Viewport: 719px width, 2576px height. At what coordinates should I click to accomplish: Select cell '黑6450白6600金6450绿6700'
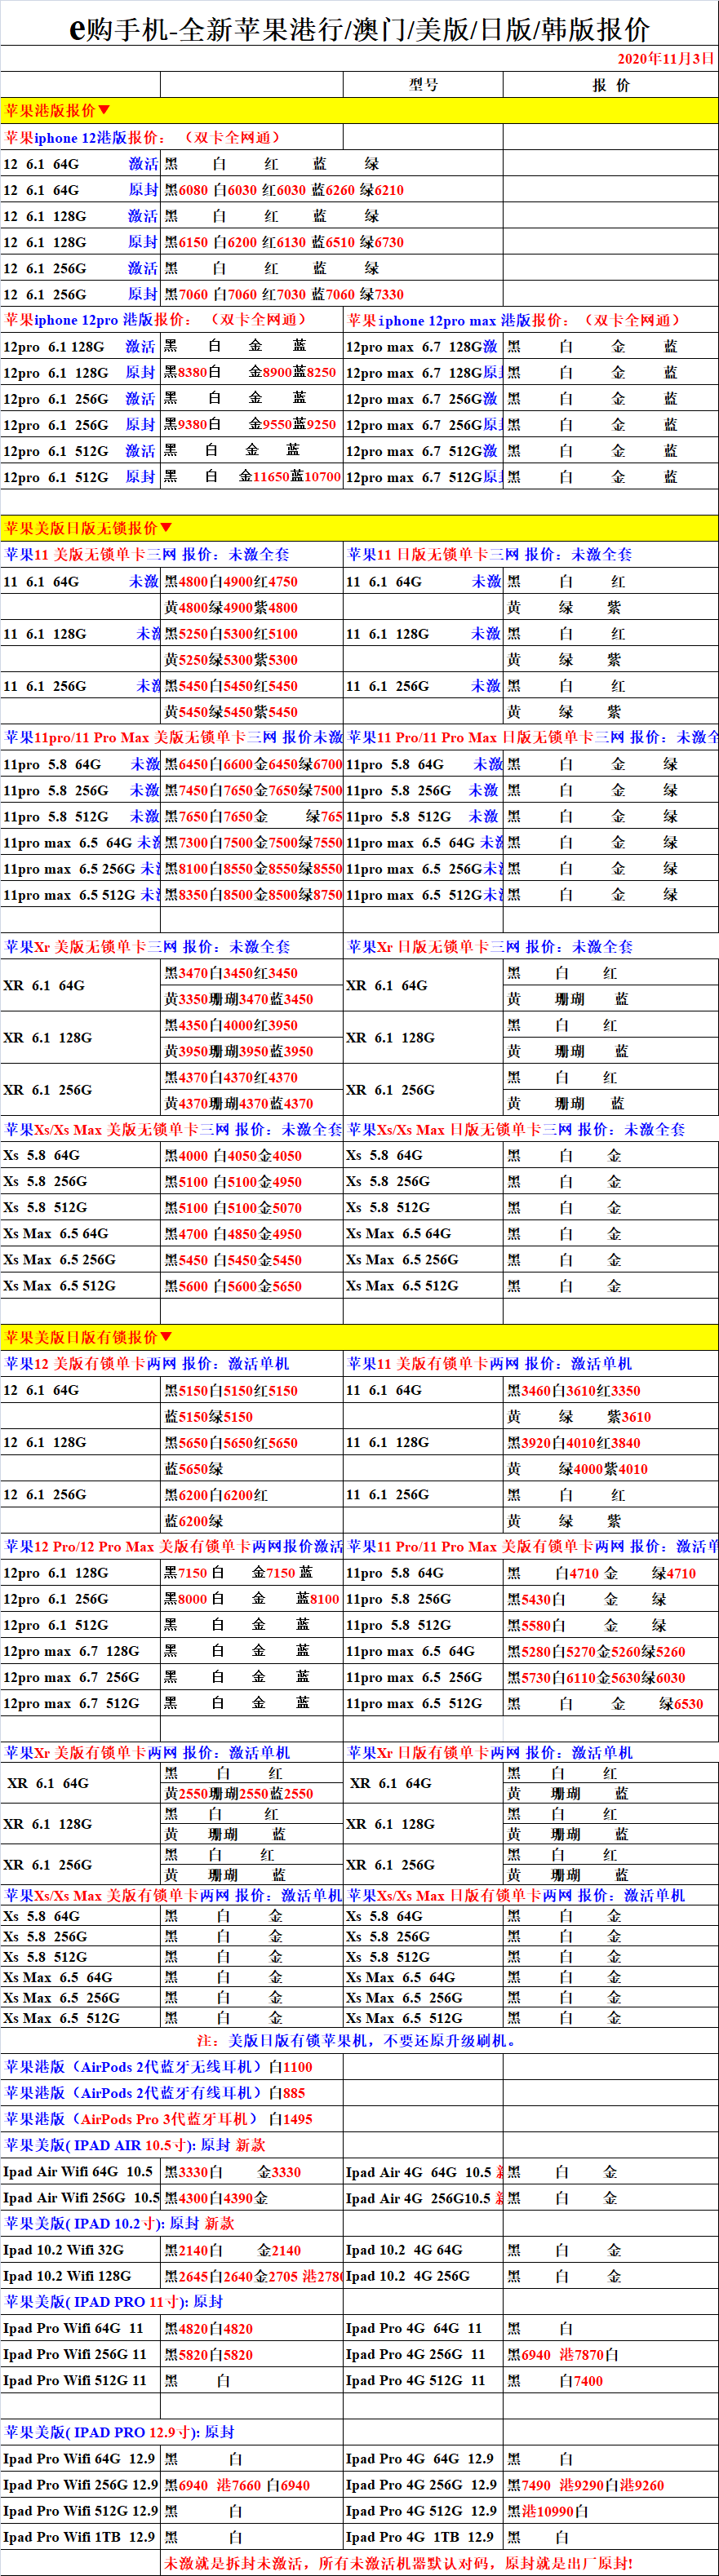click(x=252, y=764)
